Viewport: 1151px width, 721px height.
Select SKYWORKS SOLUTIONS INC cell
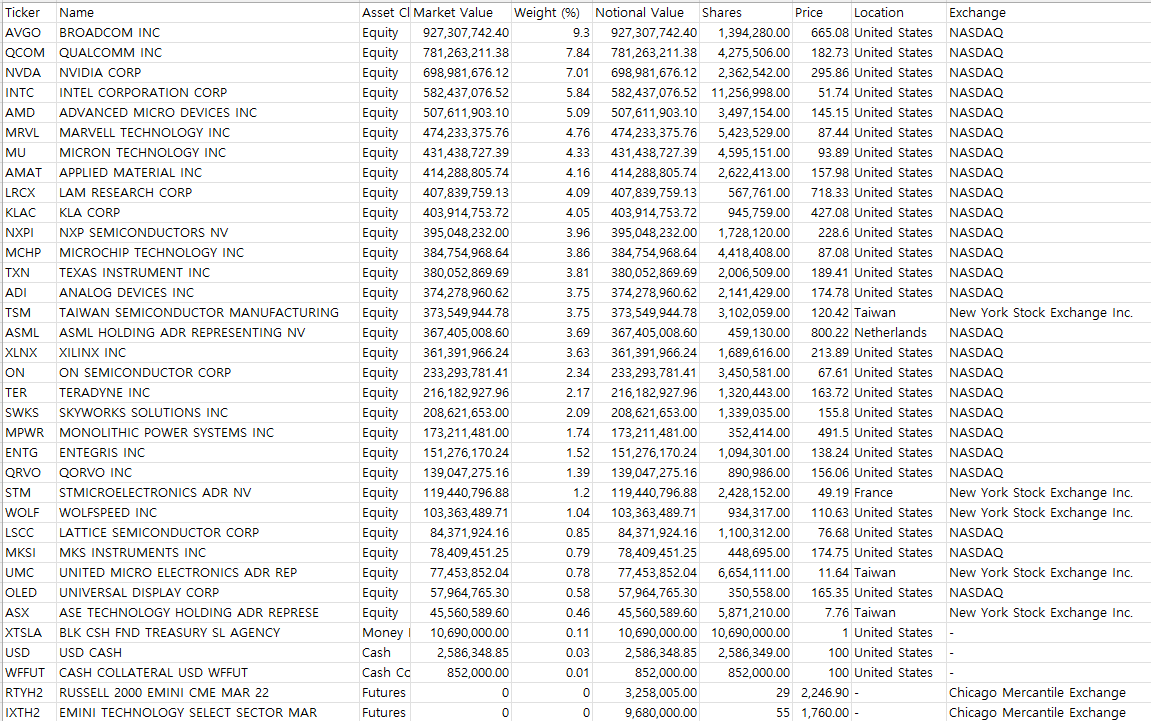tap(208, 413)
